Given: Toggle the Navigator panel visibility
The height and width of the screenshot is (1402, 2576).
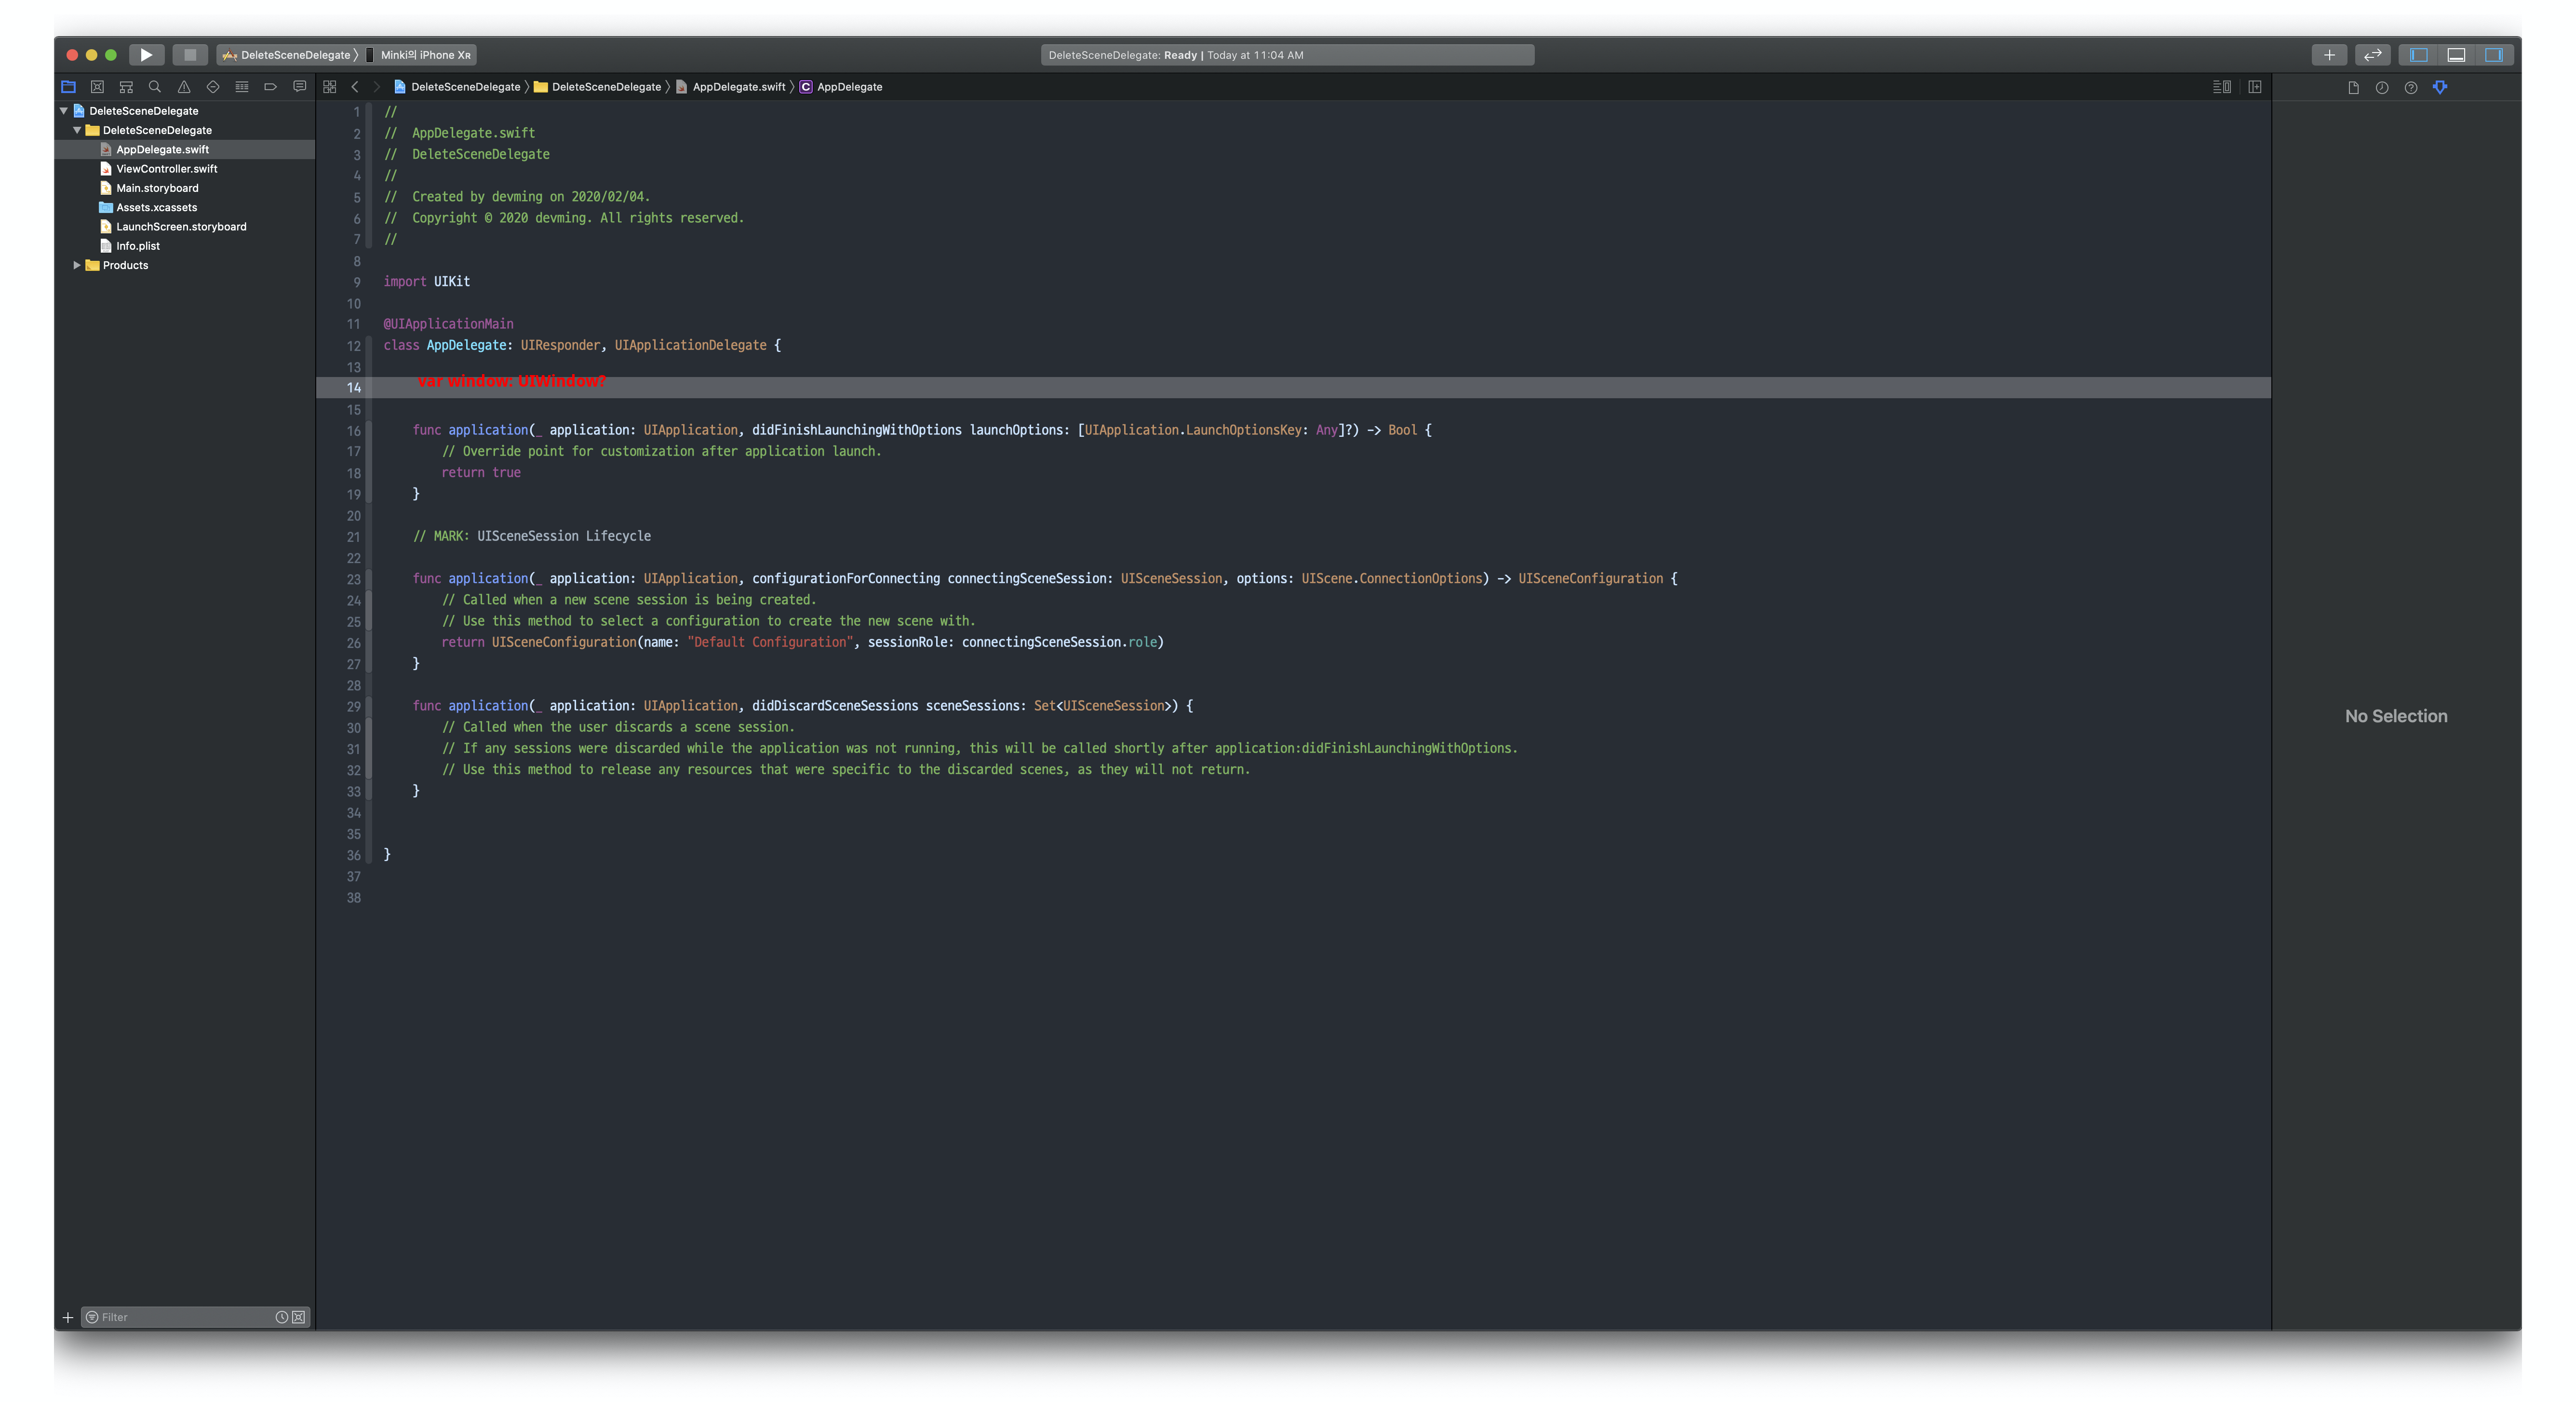Looking at the screenshot, I should click(2419, 55).
